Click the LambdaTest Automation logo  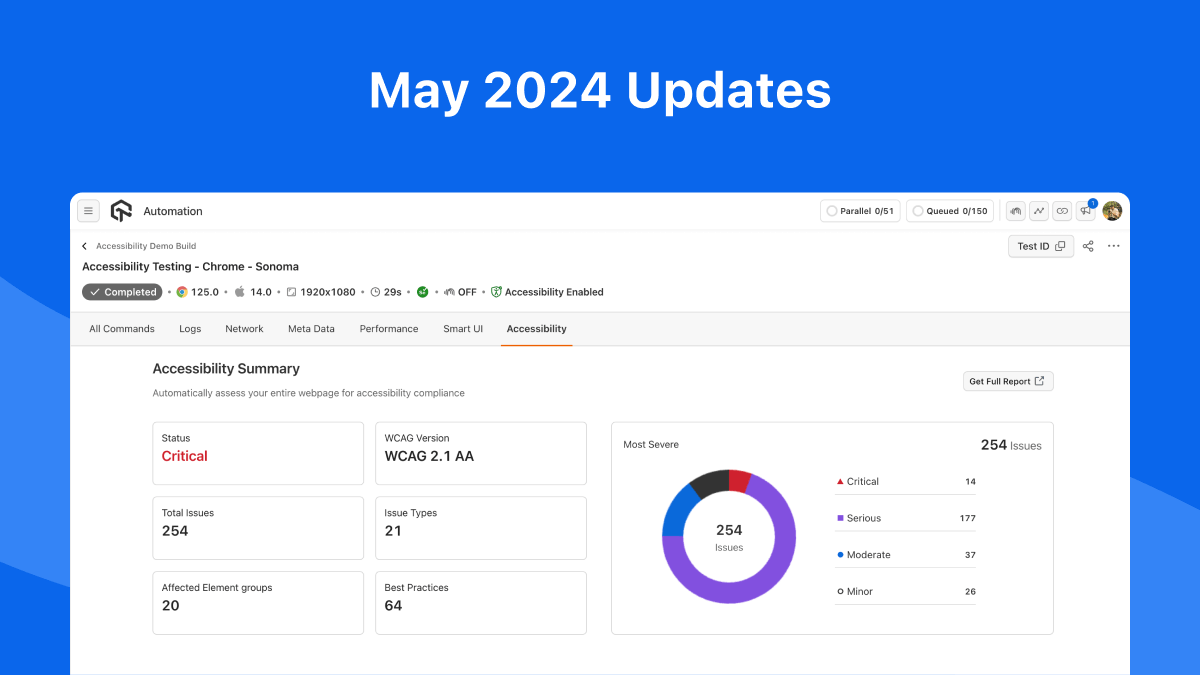[121, 210]
